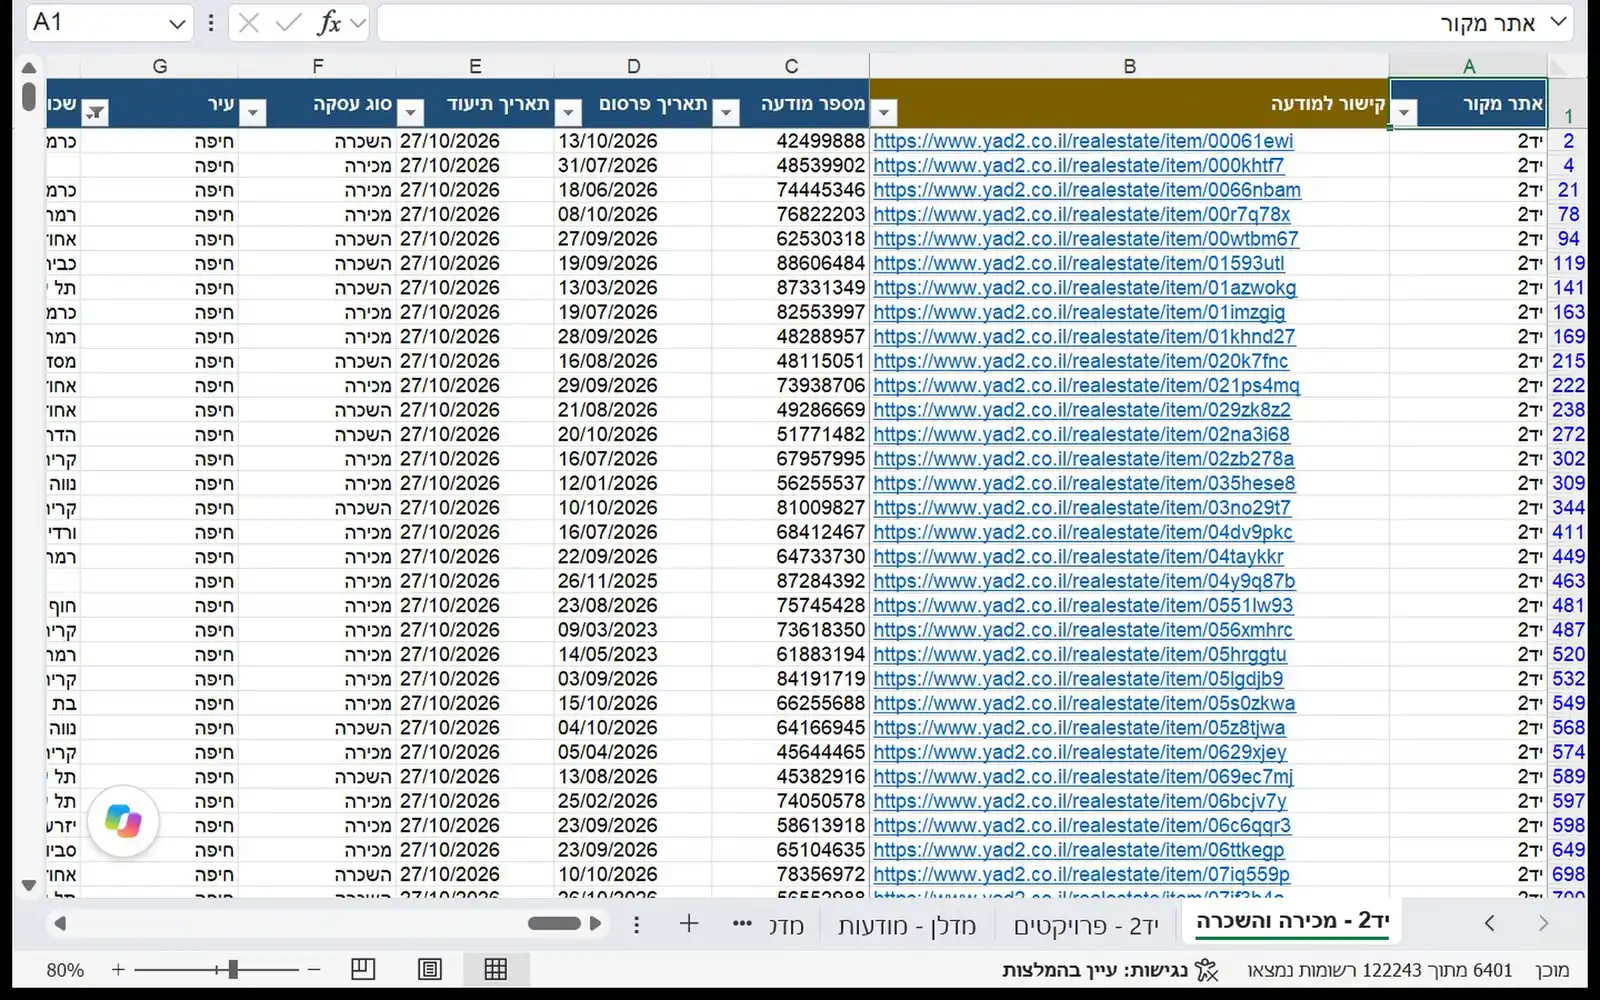Screen dimensions: 1600x1000
Task: Switch to Normal view icon
Action: pos(496,969)
